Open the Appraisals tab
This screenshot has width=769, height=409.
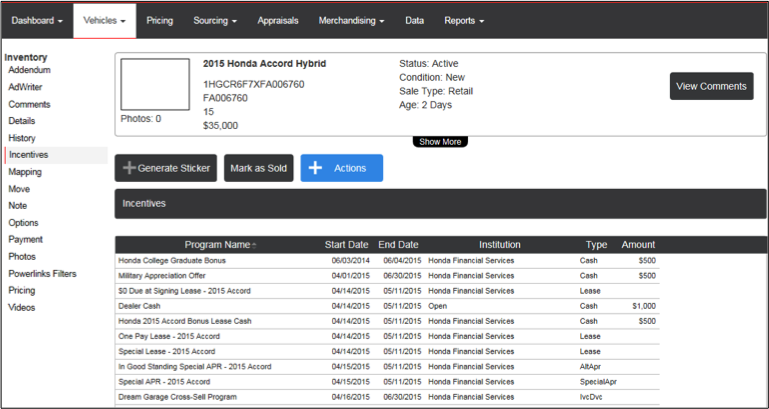[278, 21]
